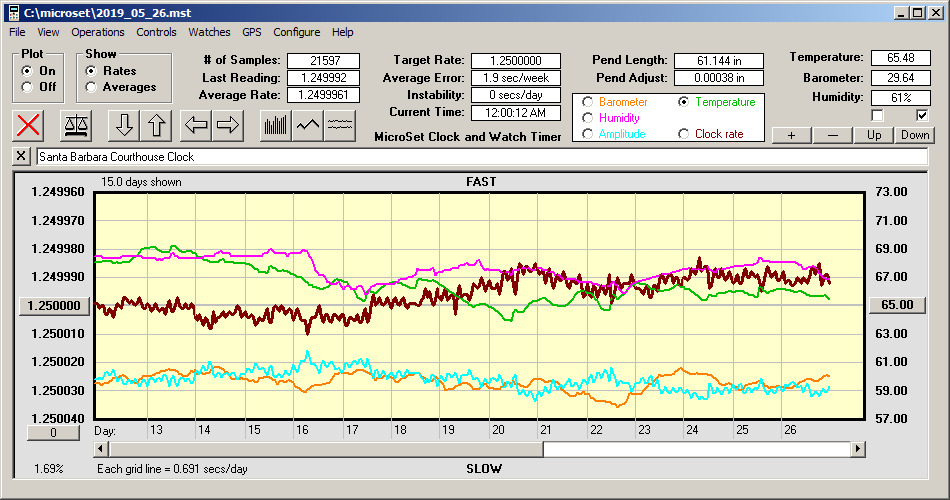
Task: Open the Controls menu
Action: [x=156, y=32]
